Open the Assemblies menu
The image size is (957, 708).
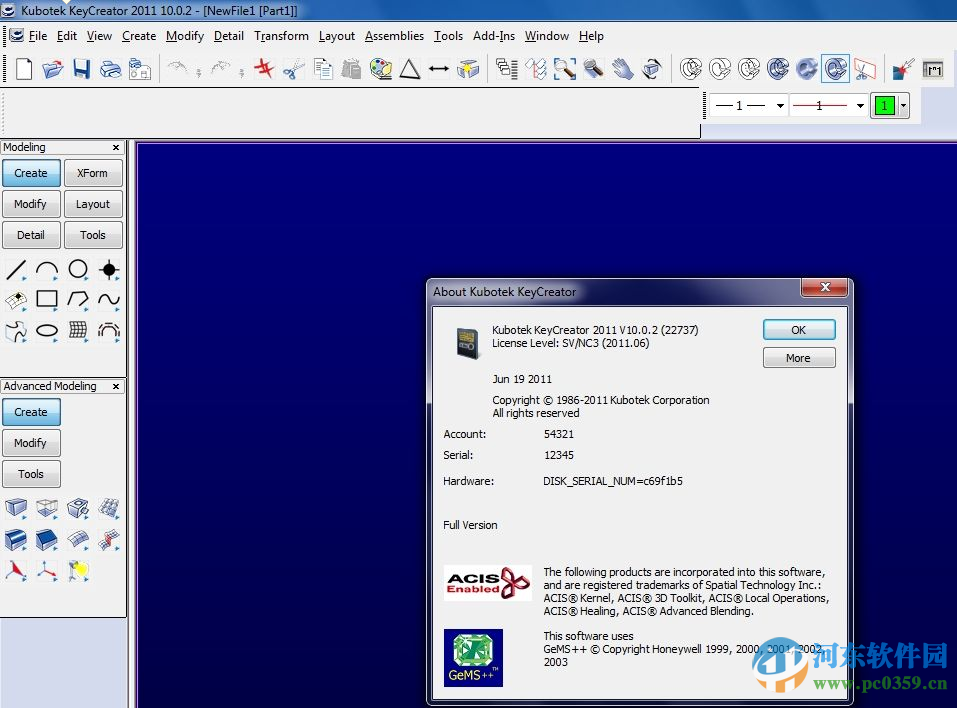point(394,36)
